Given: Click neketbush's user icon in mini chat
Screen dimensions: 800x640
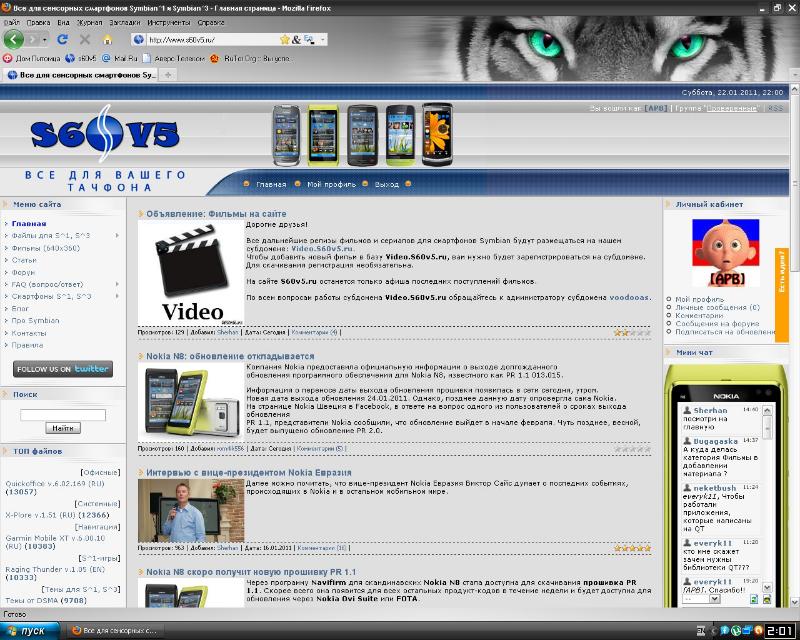Looking at the screenshot, I should pyautogui.click(x=687, y=487).
